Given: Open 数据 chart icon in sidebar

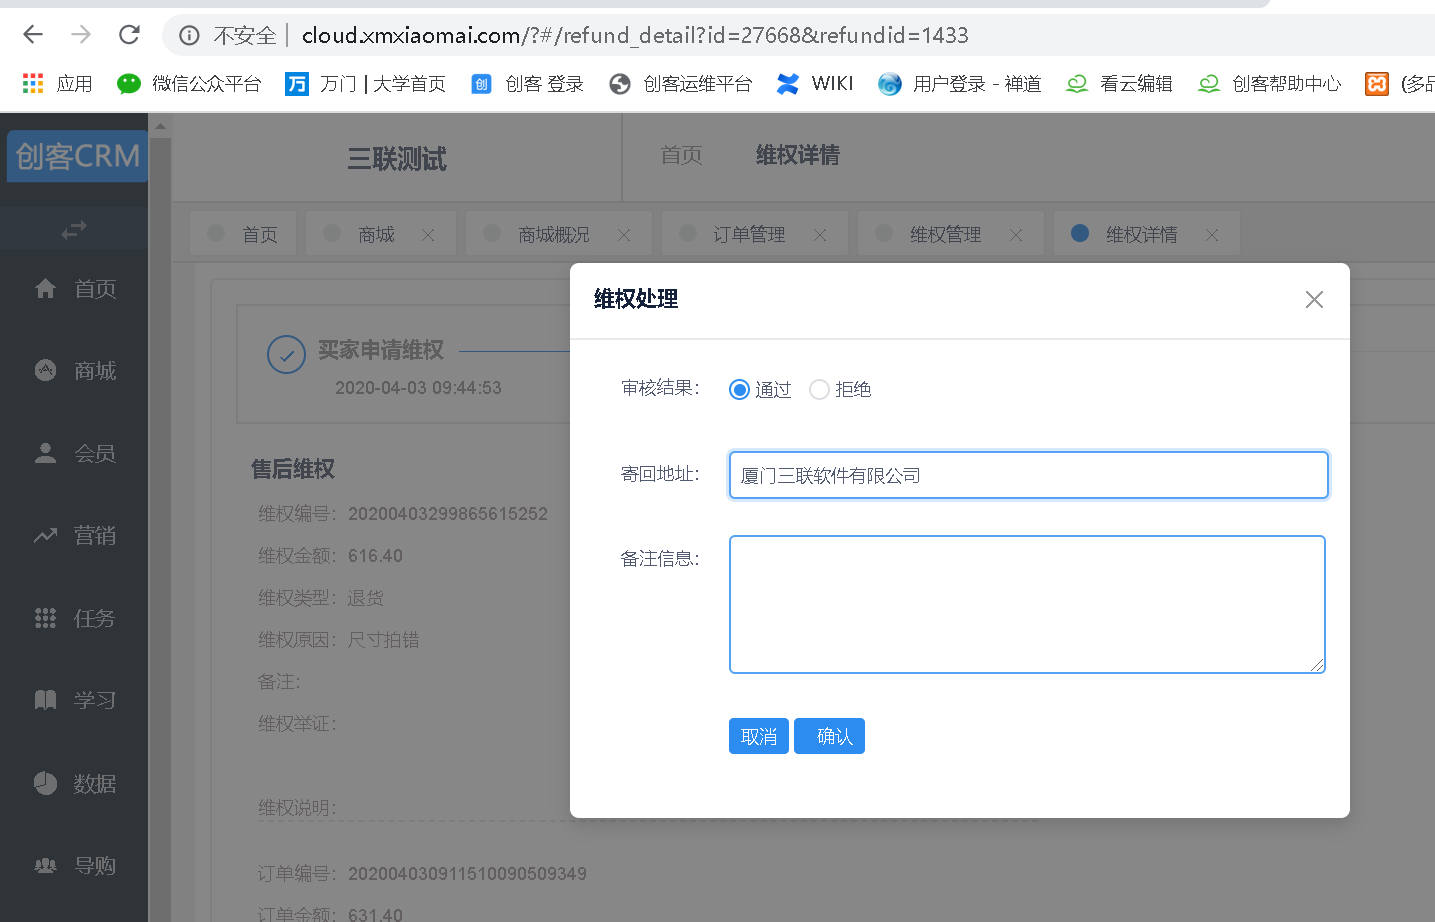Looking at the screenshot, I should pyautogui.click(x=46, y=783).
